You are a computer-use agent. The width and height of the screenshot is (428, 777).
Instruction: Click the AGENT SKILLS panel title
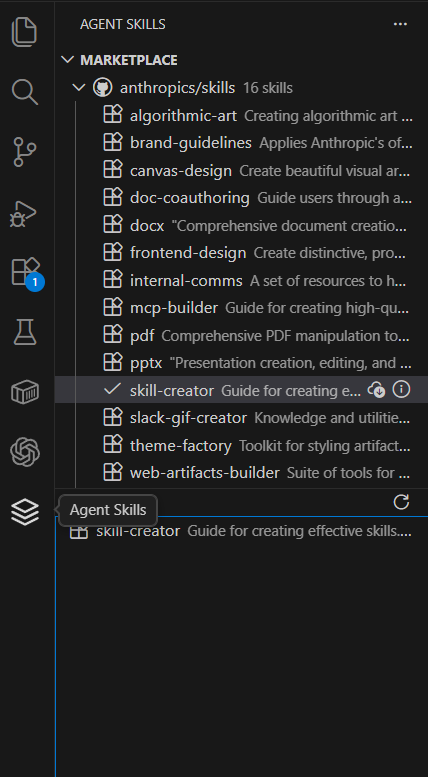(123, 24)
